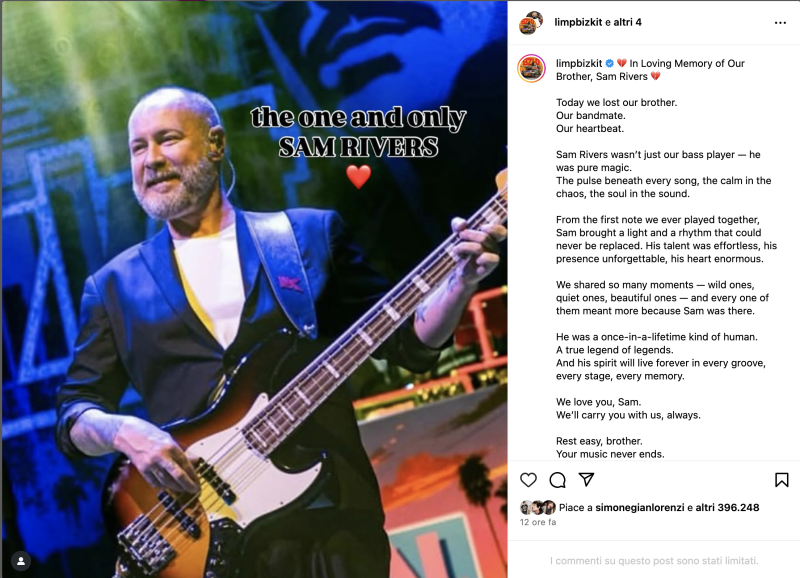Show tagged people icon on the photo
Image resolution: width=800 pixels, height=578 pixels.
pyautogui.click(x=21, y=561)
